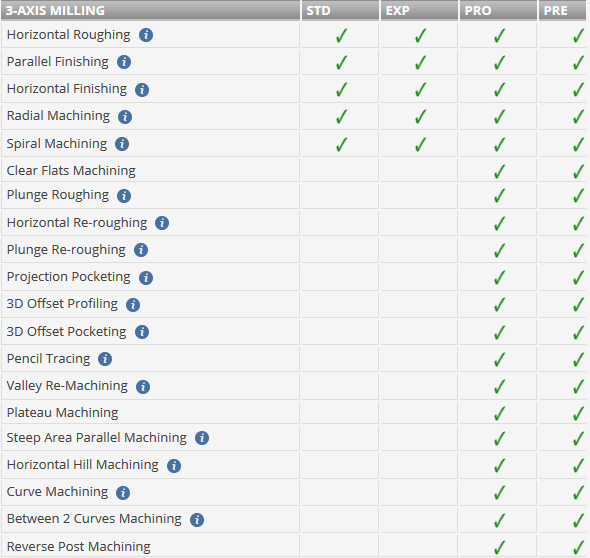Open Between 2 Curves Machining info

197,520
